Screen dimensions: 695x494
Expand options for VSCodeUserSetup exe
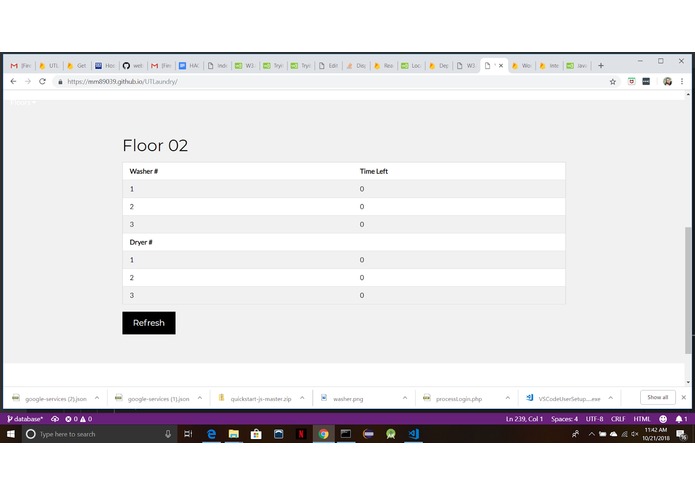[x=611, y=398]
